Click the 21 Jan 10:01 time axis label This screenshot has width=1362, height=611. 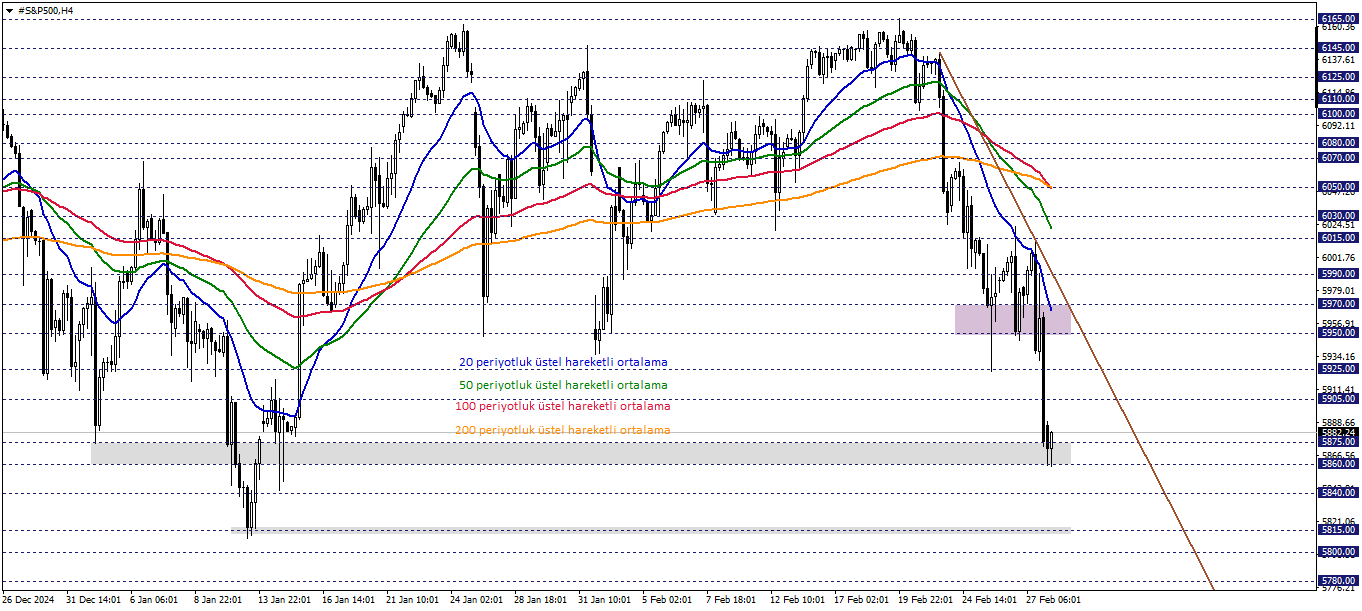point(413,600)
